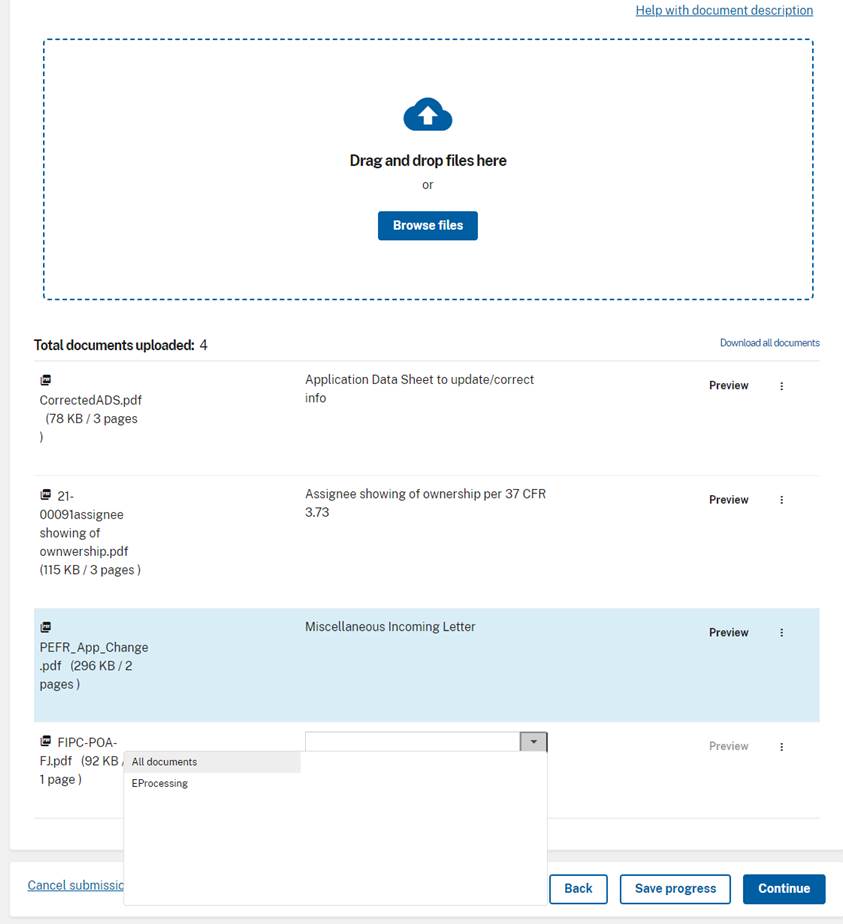Click the document description input field

pos(412,742)
